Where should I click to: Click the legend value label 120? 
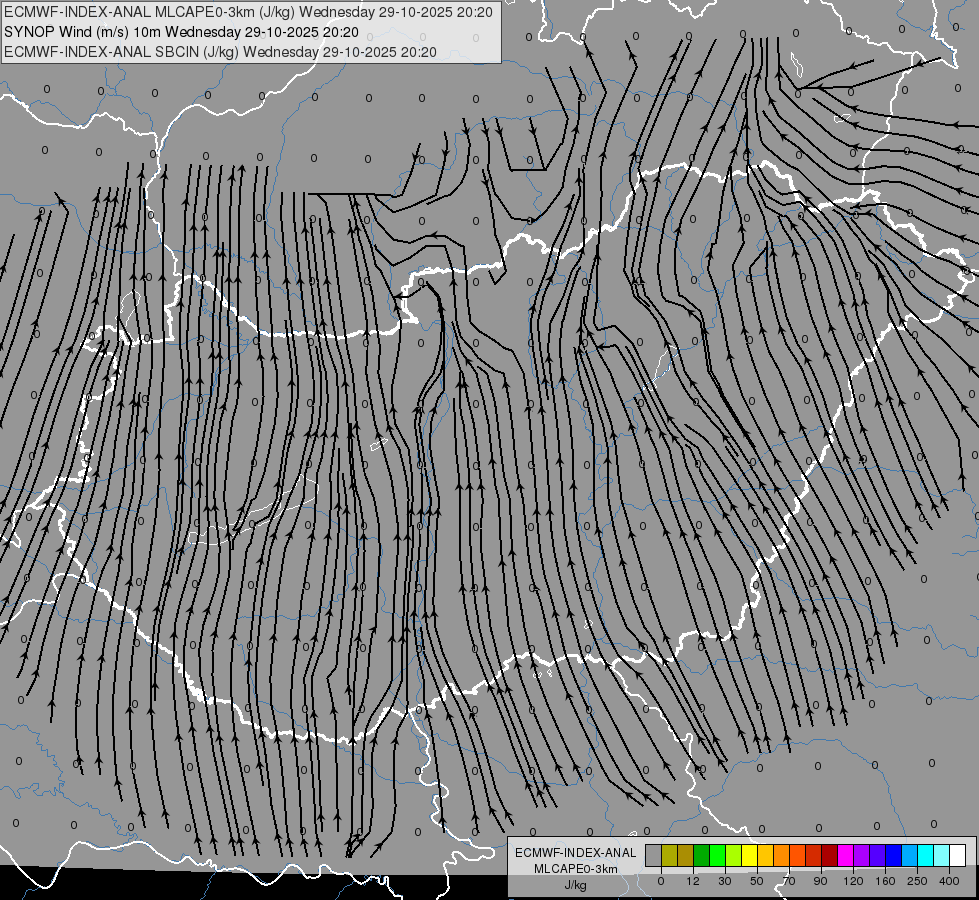(853, 881)
